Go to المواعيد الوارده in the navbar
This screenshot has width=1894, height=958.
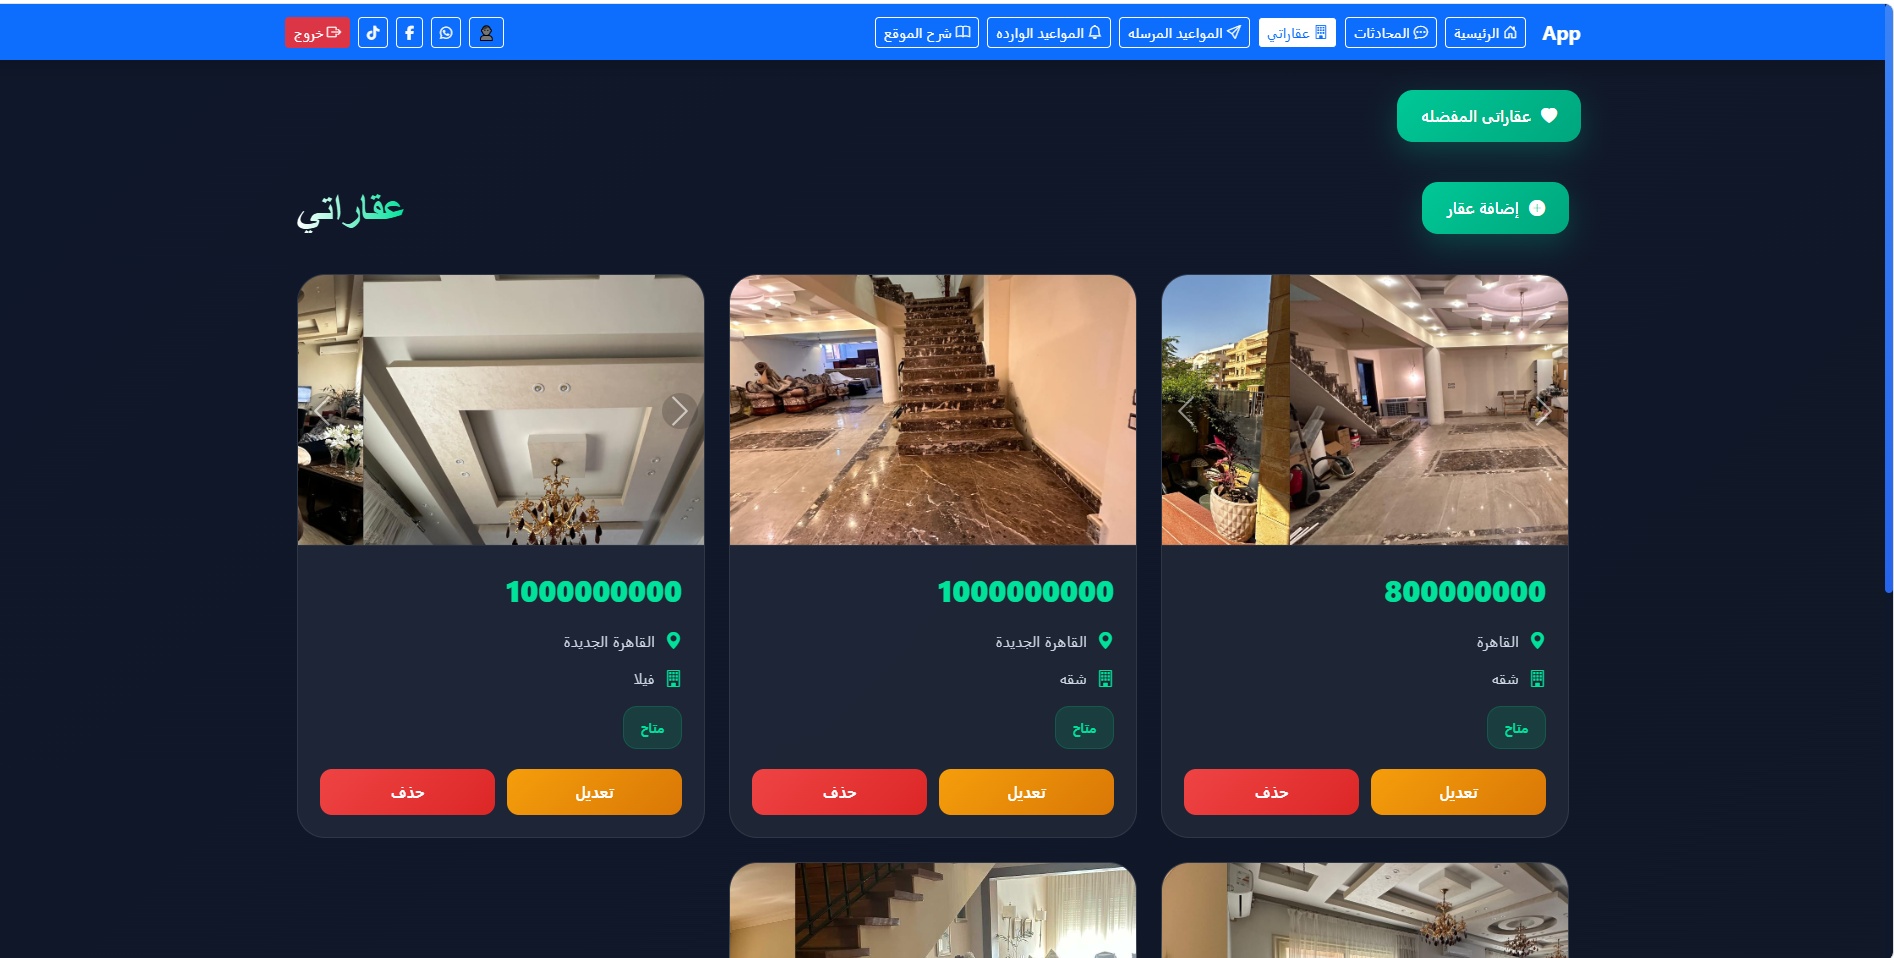(1049, 33)
